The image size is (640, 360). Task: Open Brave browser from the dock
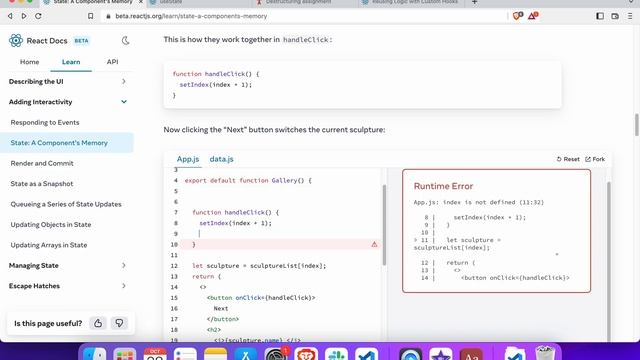[306, 354]
